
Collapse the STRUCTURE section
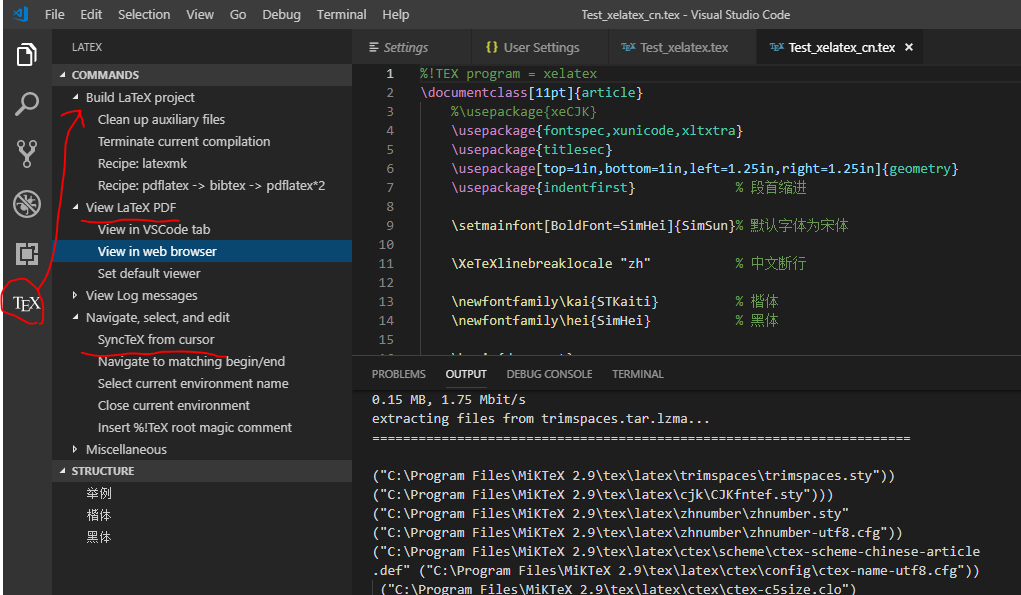(63, 471)
